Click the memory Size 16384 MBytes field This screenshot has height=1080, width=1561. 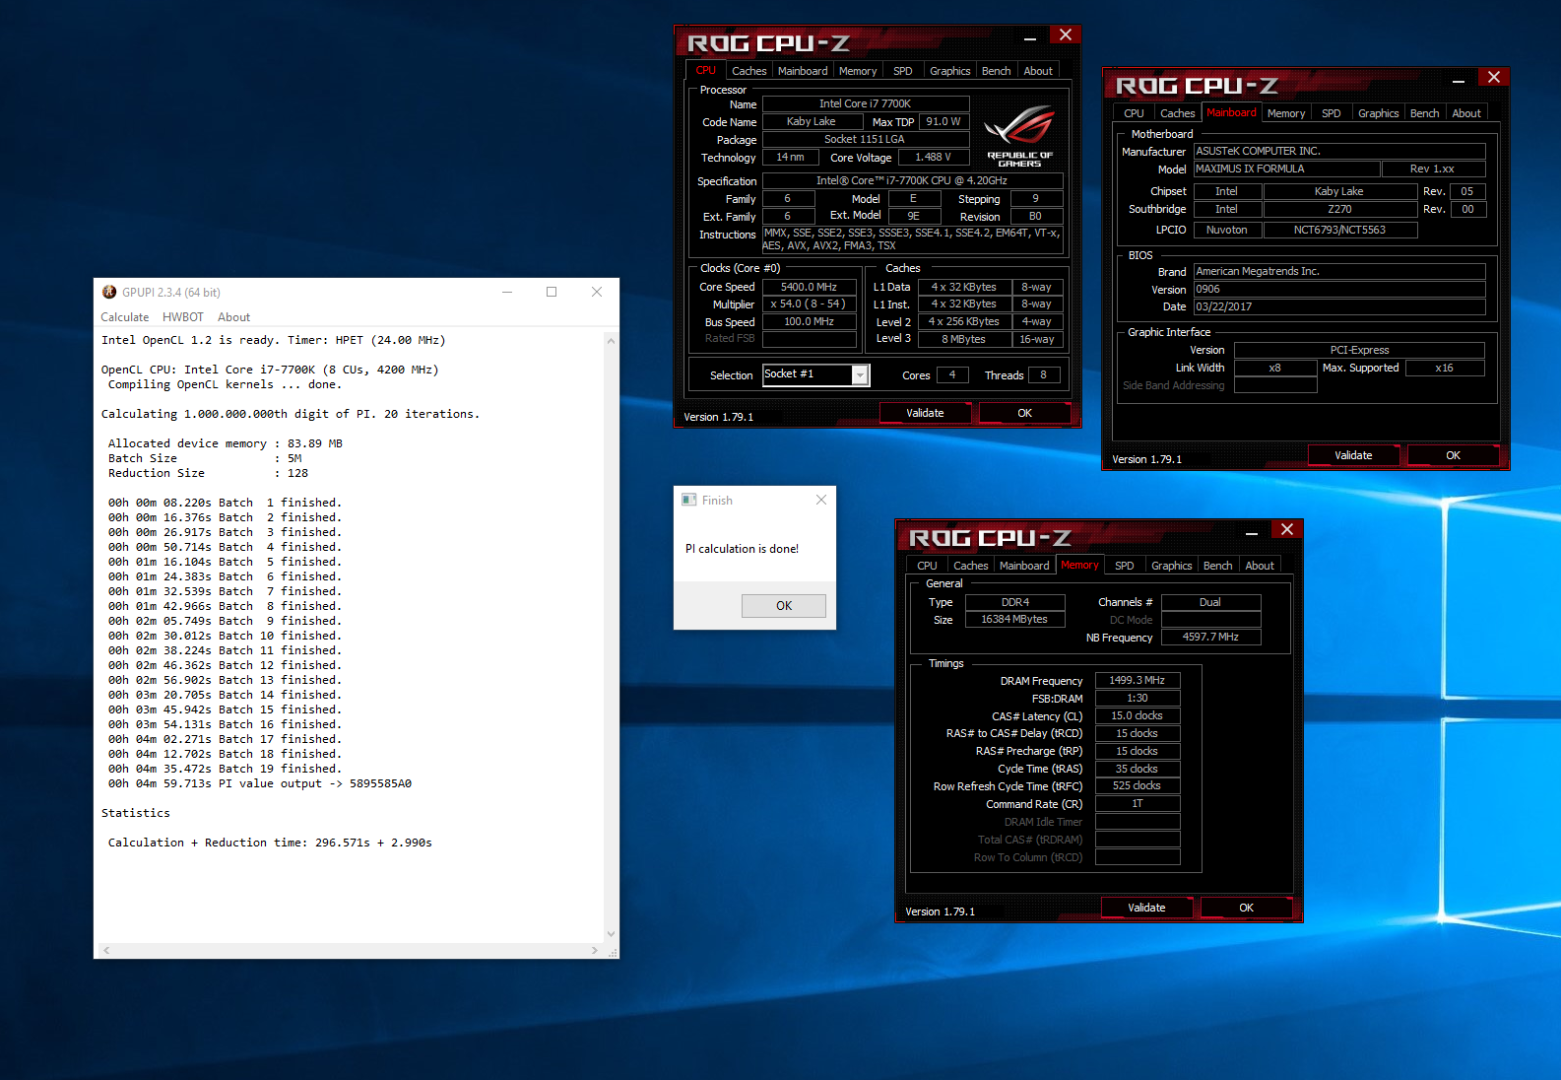[x=1015, y=620]
